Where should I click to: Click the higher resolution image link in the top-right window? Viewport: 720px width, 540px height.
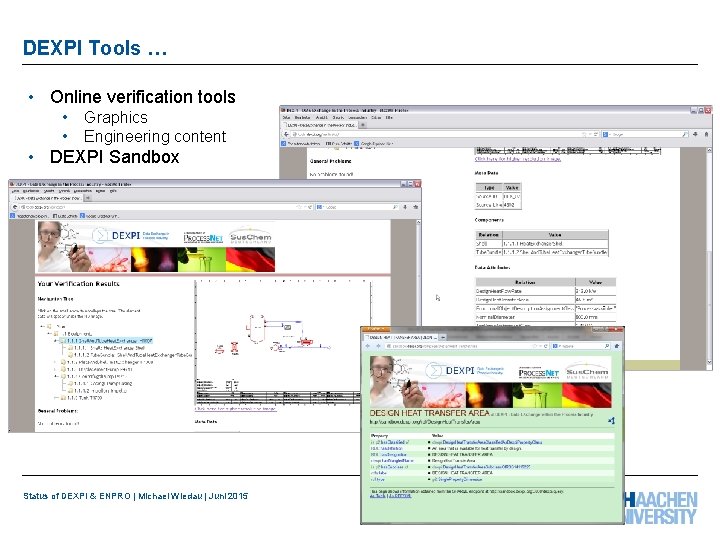point(518,159)
